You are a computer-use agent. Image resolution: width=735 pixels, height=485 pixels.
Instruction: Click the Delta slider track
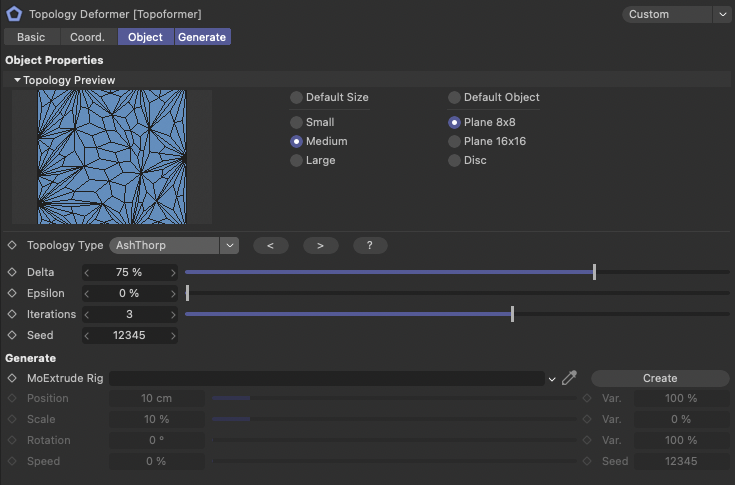[400, 272]
